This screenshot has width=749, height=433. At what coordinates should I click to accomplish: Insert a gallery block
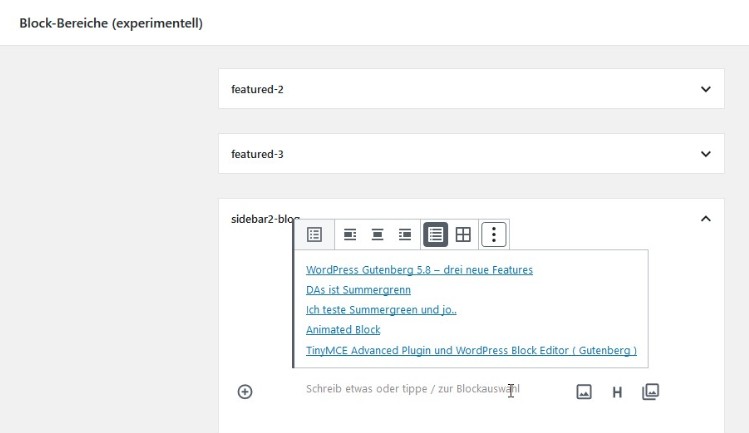point(650,392)
